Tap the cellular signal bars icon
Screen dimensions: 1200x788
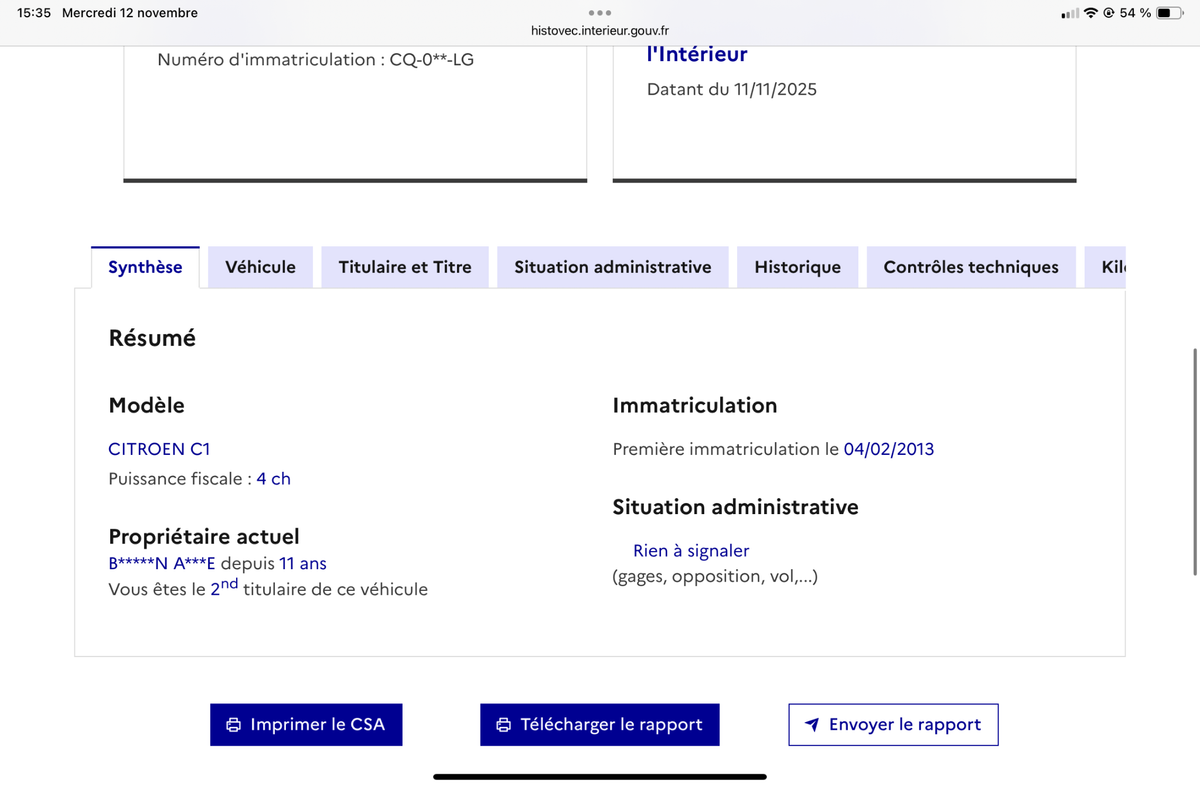click(x=1070, y=13)
